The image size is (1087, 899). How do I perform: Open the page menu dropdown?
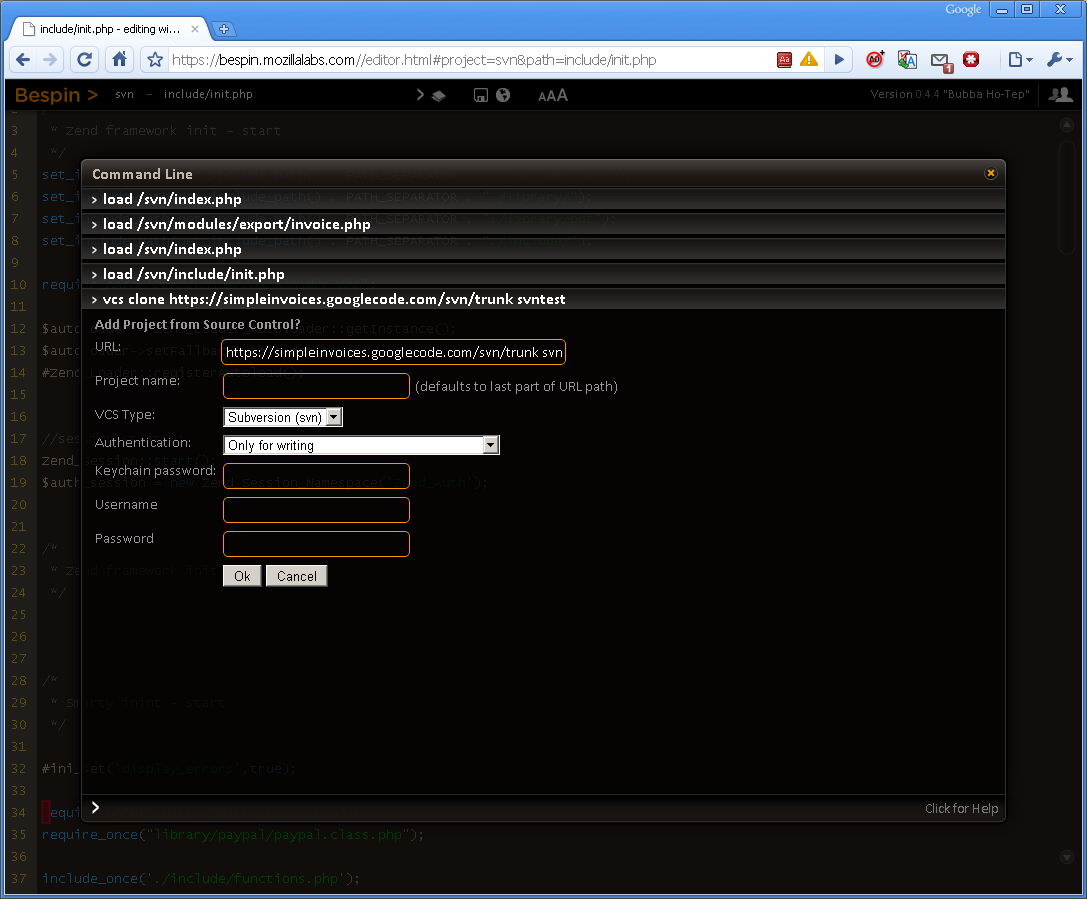pyautogui.click(x=1020, y=60)
